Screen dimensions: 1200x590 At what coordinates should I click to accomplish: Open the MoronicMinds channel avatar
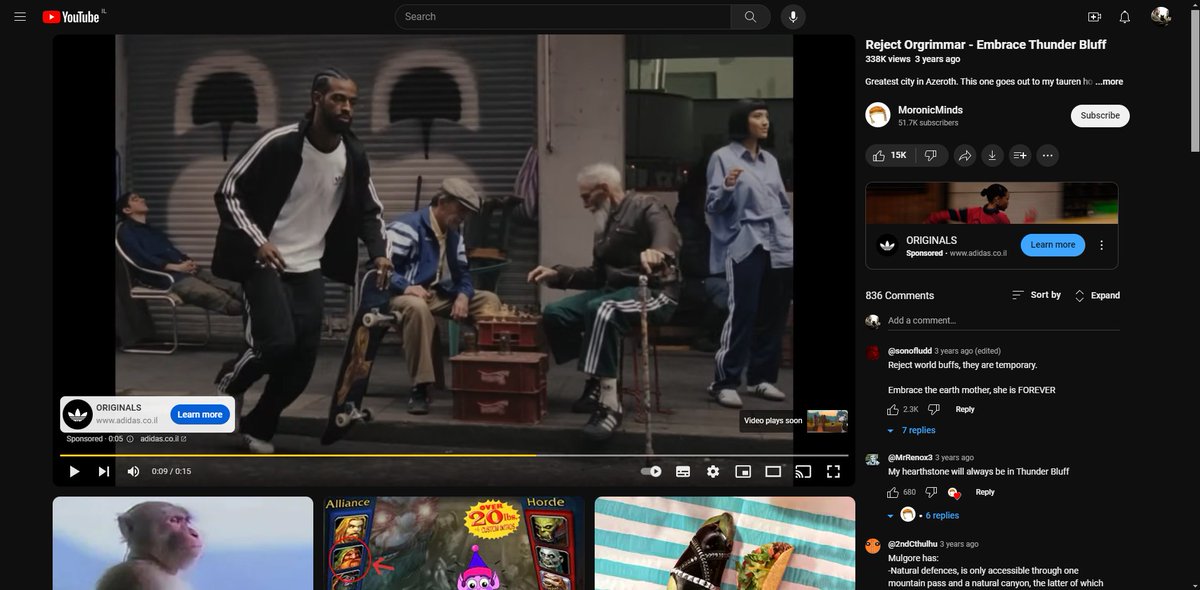pyautogui.click(x=878, y=115)
